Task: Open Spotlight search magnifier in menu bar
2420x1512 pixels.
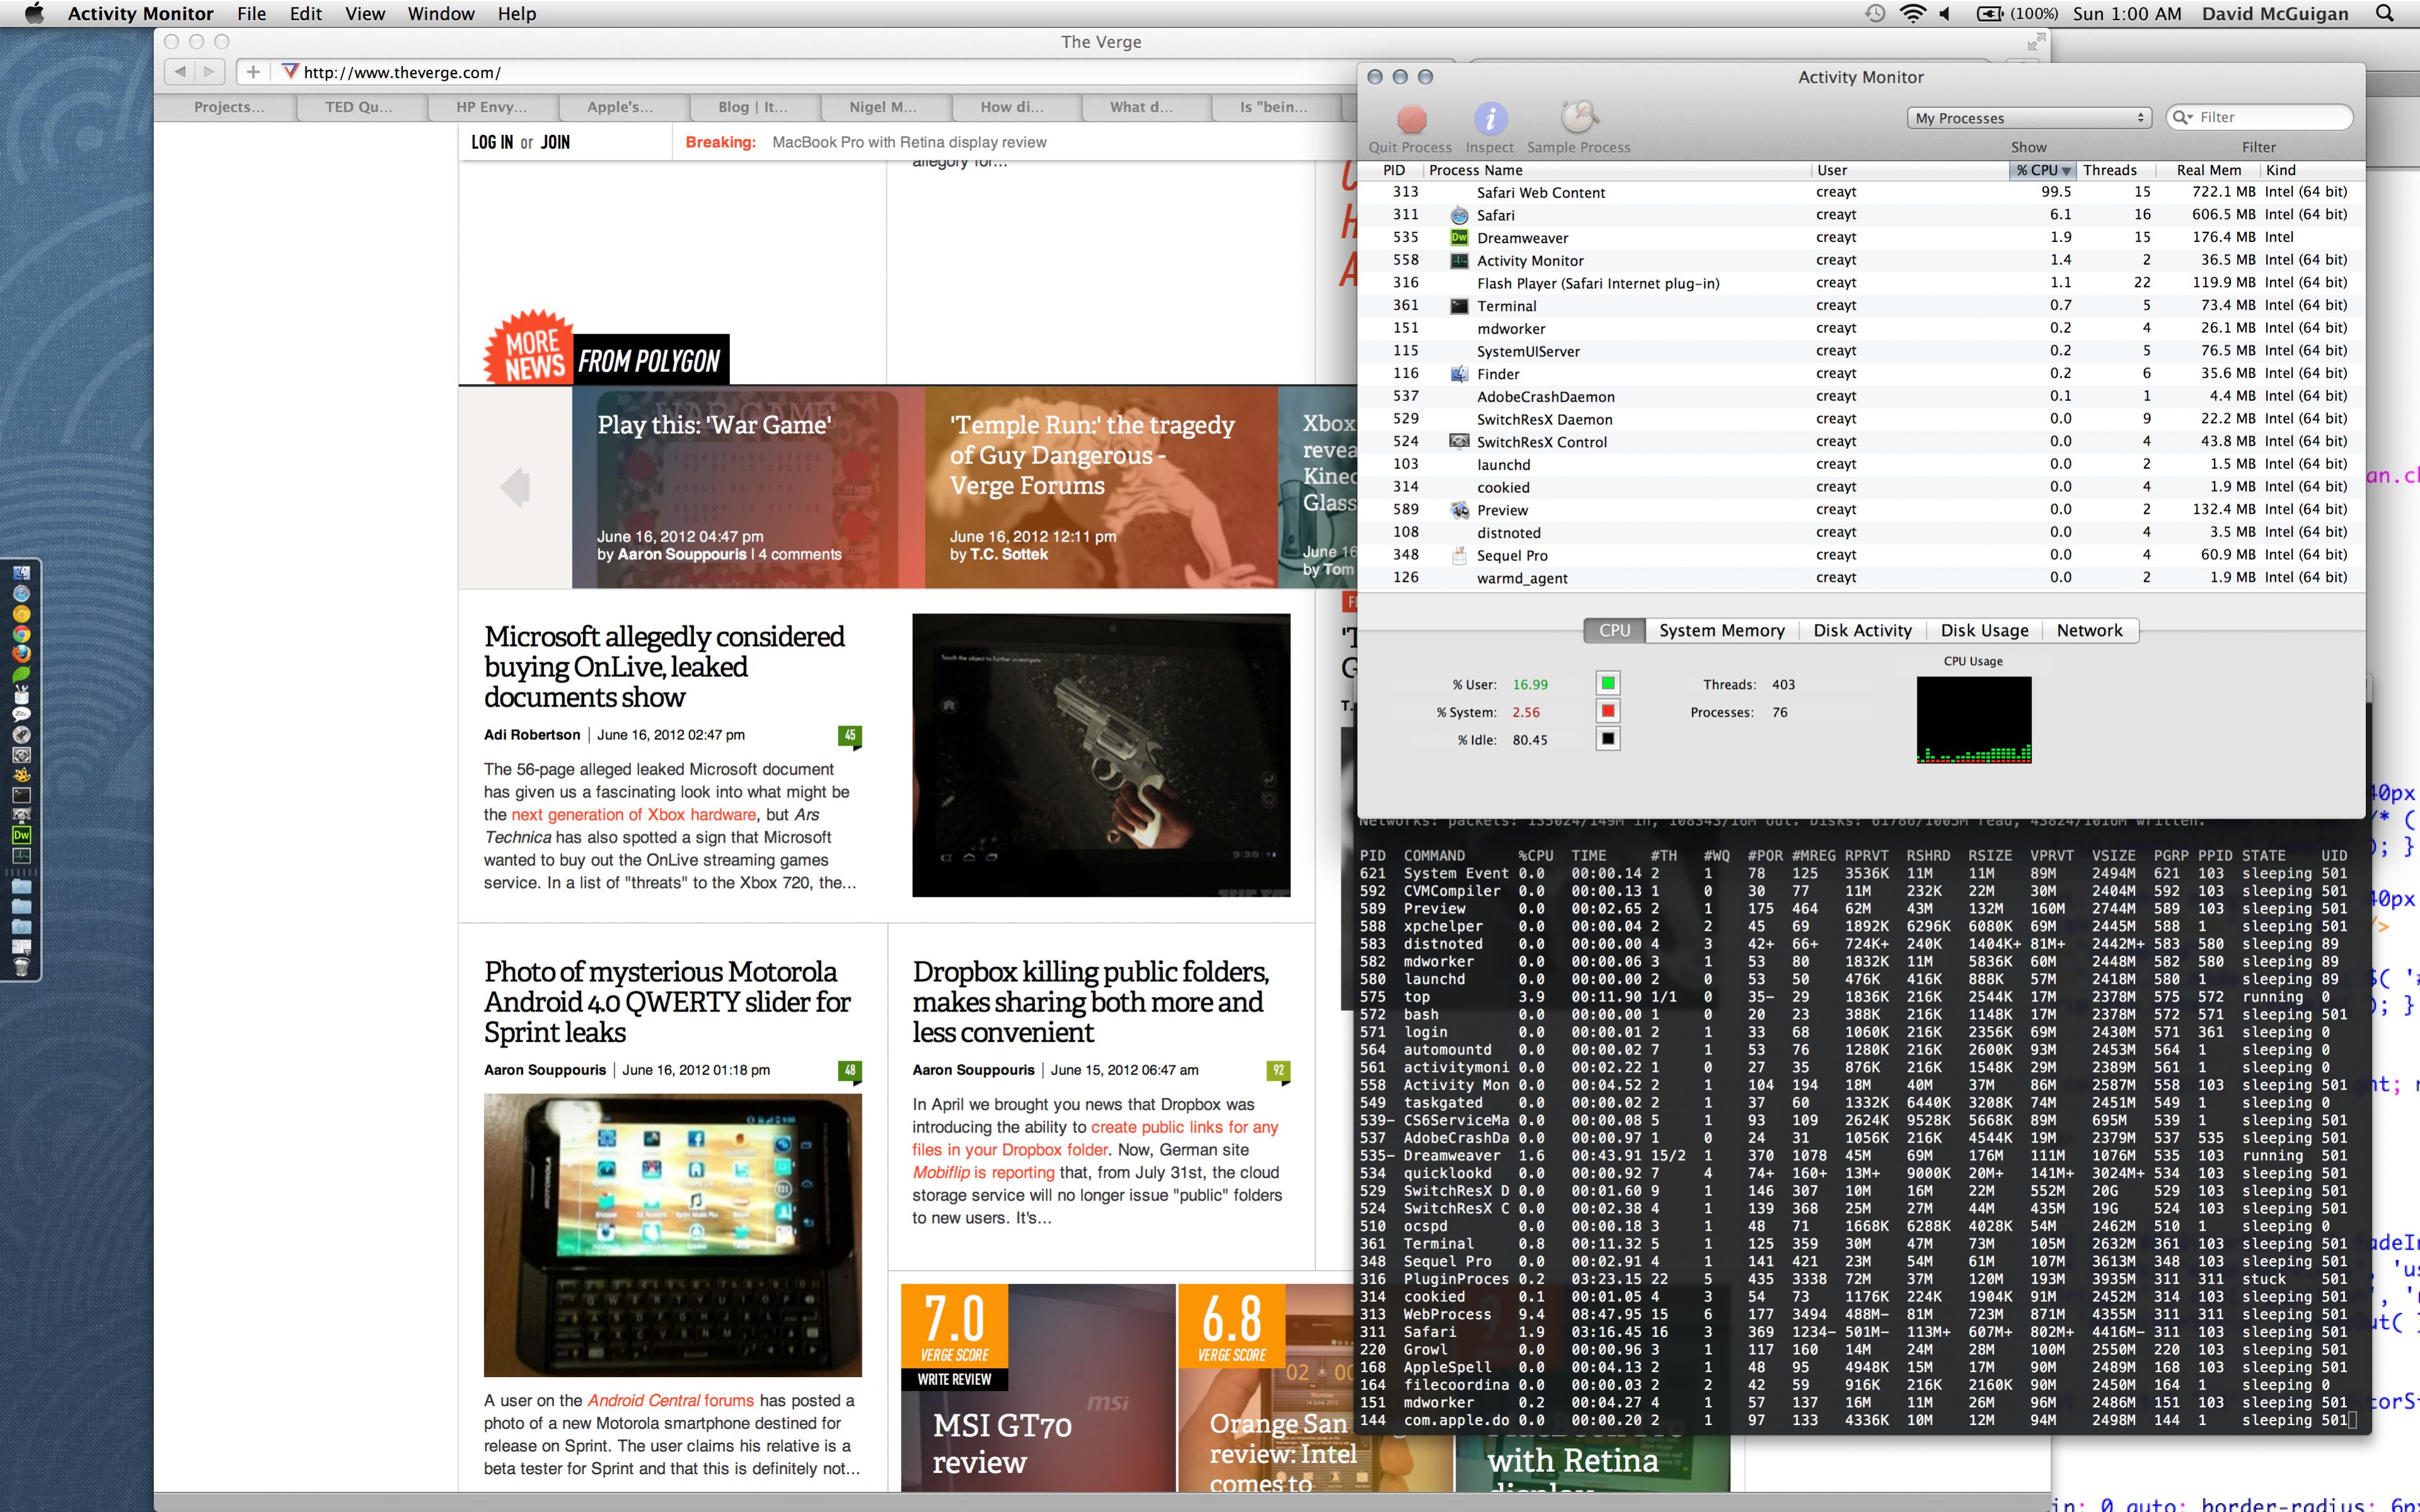Action: pyautogui.click(x=2385, y=14)
